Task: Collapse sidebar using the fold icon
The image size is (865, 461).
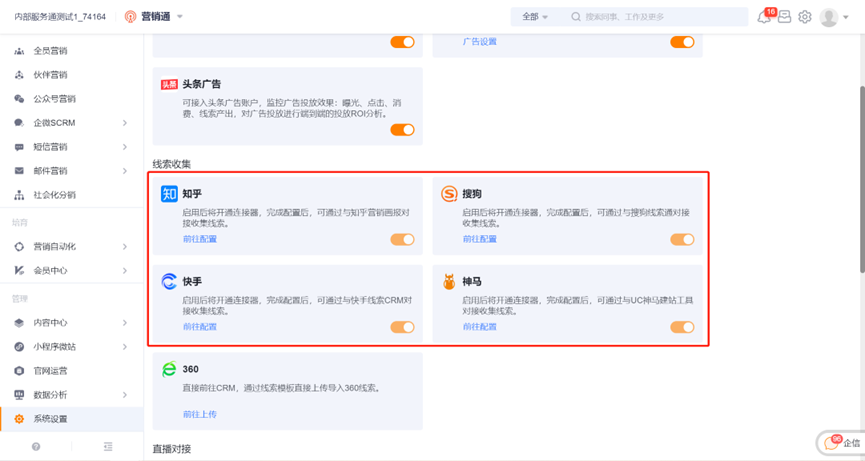Action: (x=108, y=447)
